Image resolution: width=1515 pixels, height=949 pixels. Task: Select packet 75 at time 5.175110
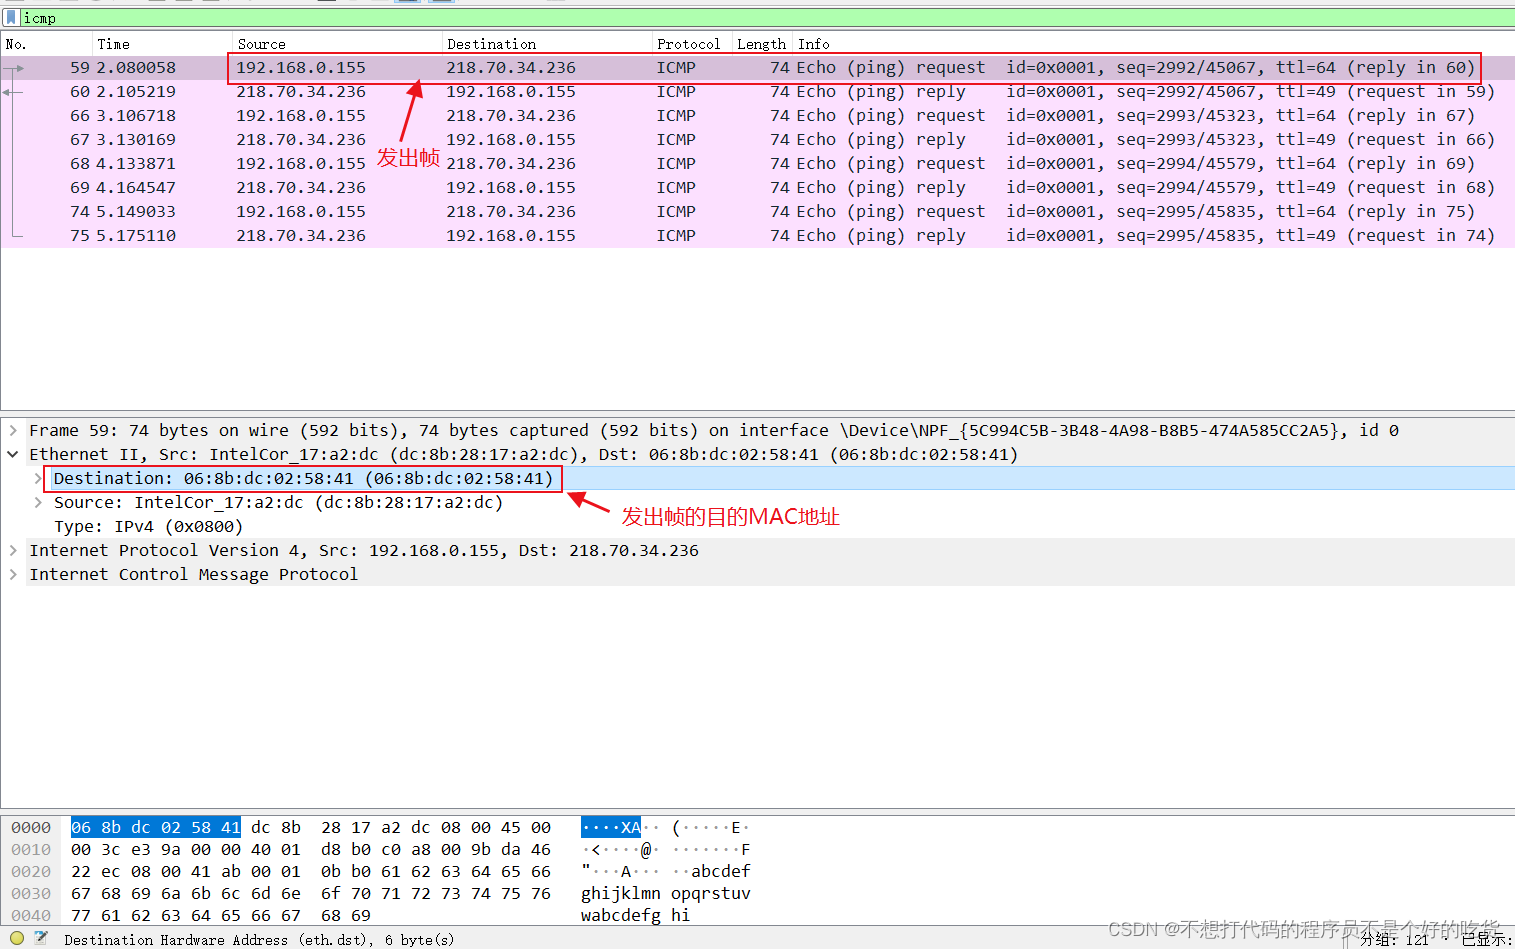click(x=757, y=235)
